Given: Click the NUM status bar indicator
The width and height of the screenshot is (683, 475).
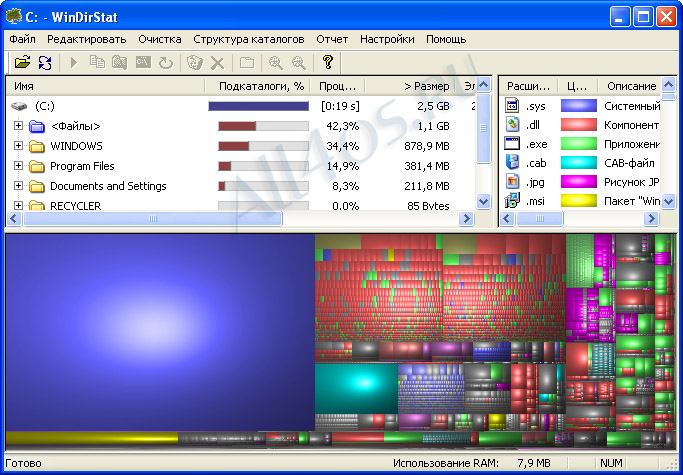Looking at the screenshot, I should 611,463.
